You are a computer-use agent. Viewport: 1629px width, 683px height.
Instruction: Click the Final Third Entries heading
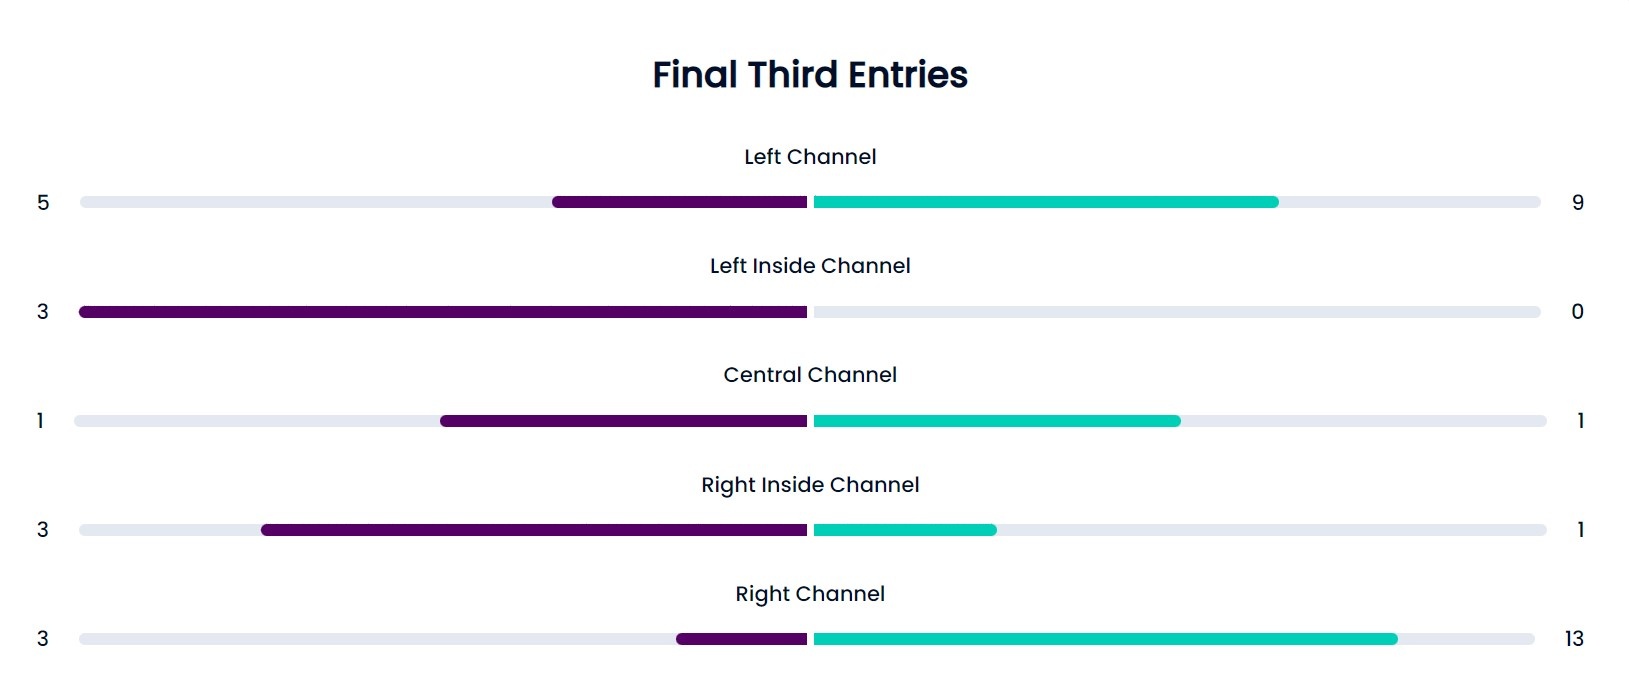[x=810, y=75]
